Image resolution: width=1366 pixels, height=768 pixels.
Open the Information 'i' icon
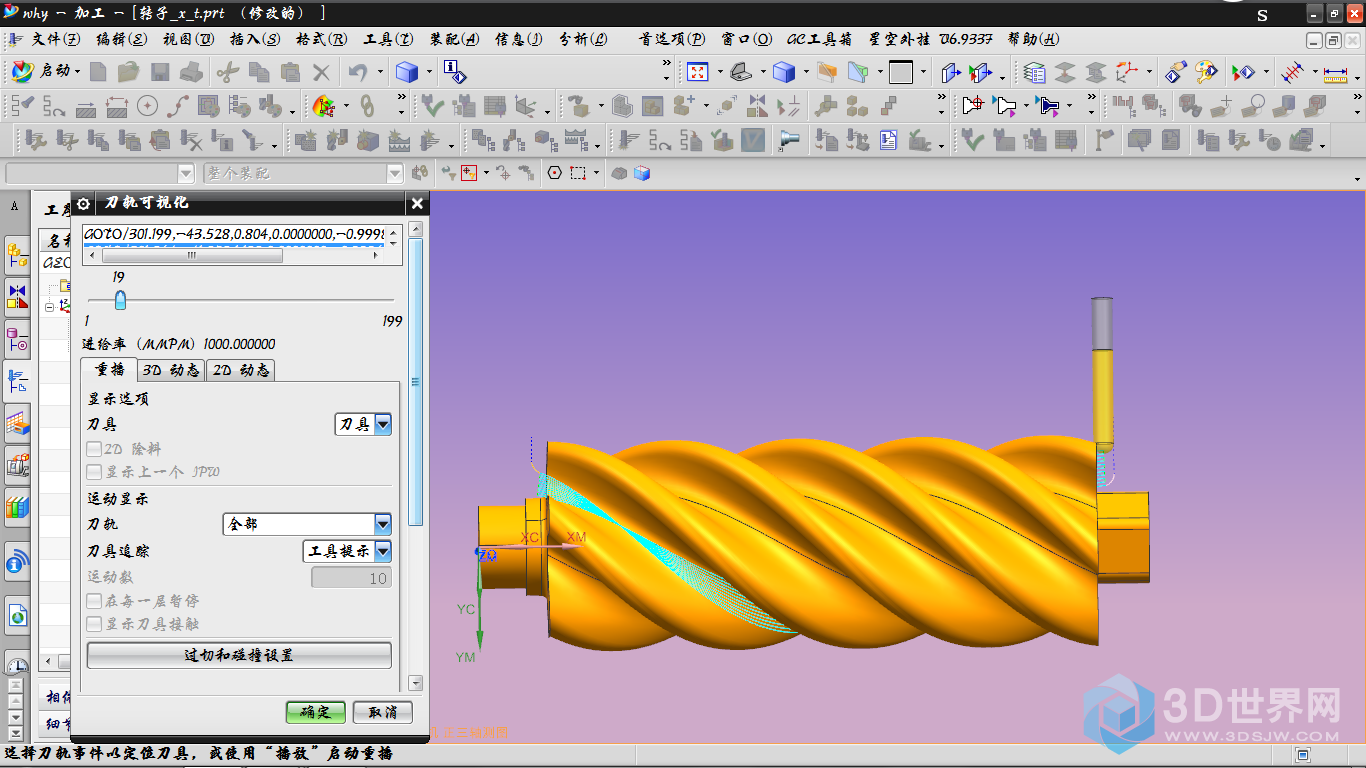455,72
